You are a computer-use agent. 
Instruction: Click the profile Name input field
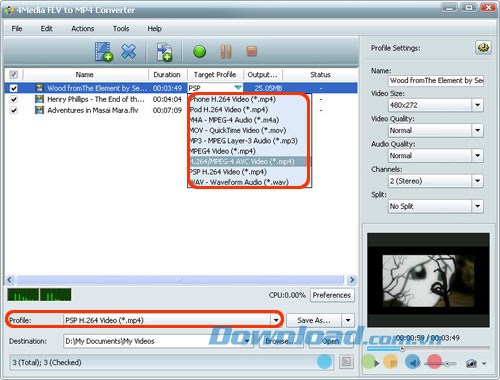(436, 80)
